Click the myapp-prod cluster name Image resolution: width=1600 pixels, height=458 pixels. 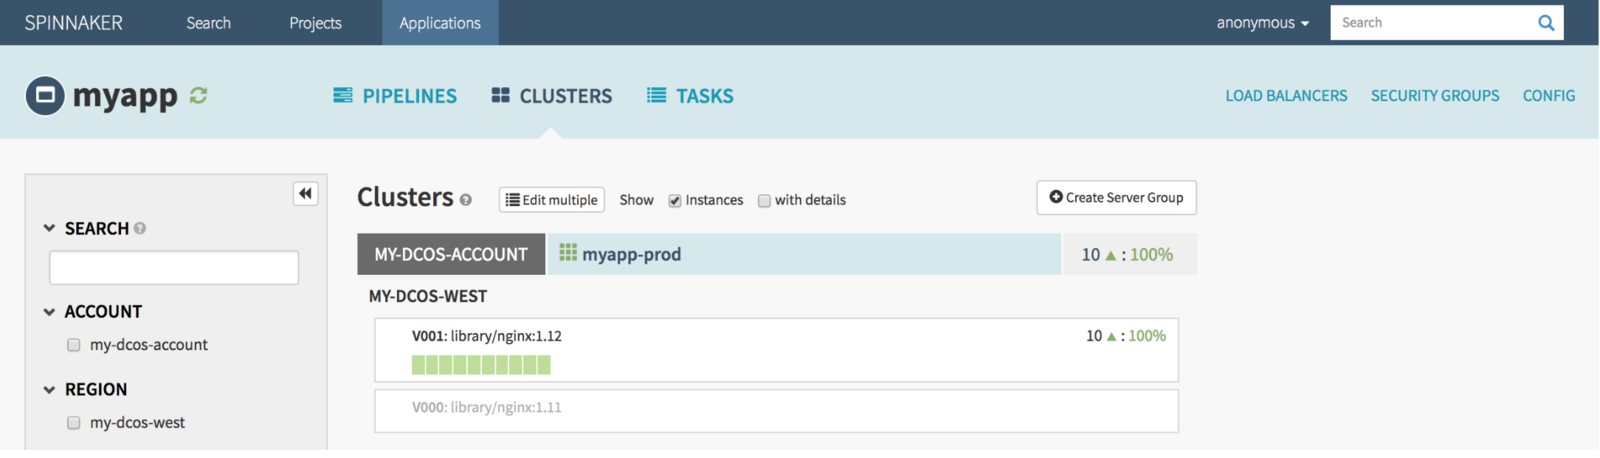[632, 254]
